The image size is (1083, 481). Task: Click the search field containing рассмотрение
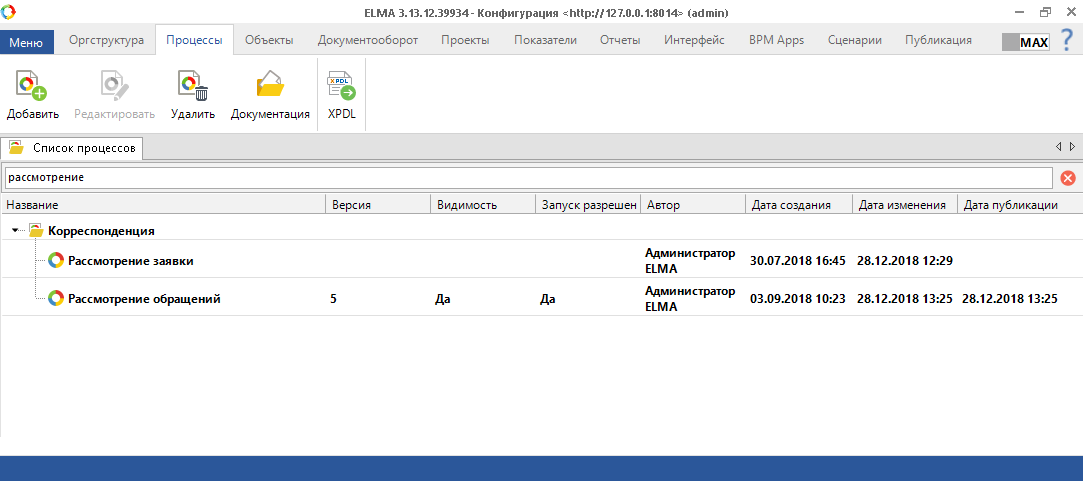tap(526, 178)
